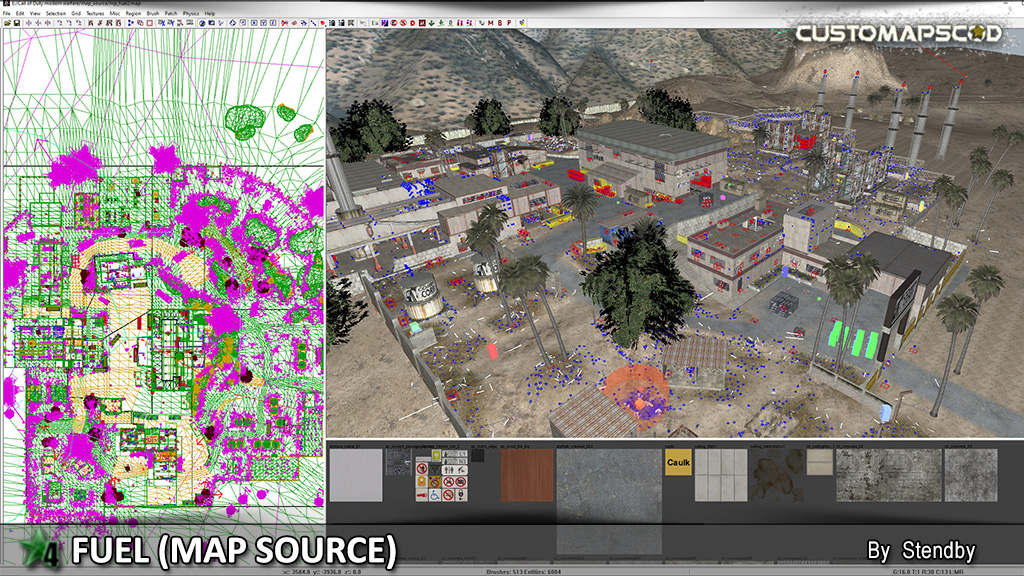Click the Save floppy disk icon
The image size is (1024, 576).
point(17,23)
